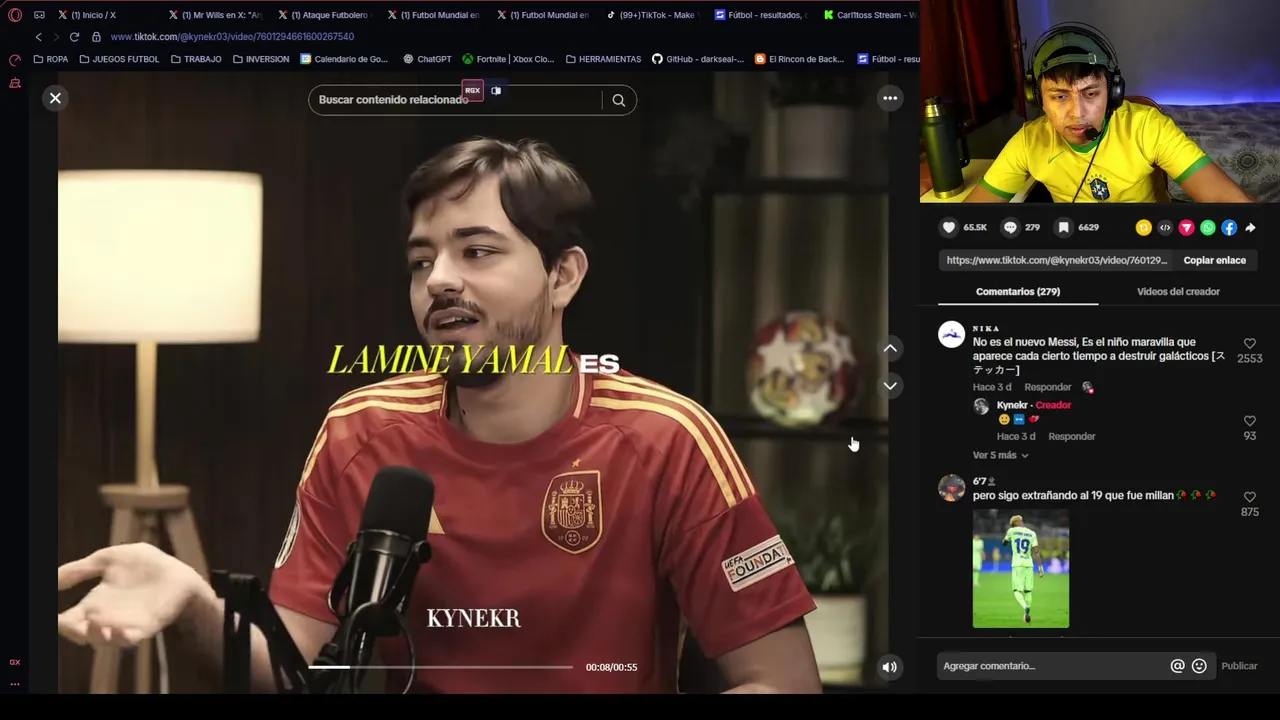Screen dimensions: 1280x720
Task: Switch to Ataque Futbolero tab
Action: coord(325,15)
